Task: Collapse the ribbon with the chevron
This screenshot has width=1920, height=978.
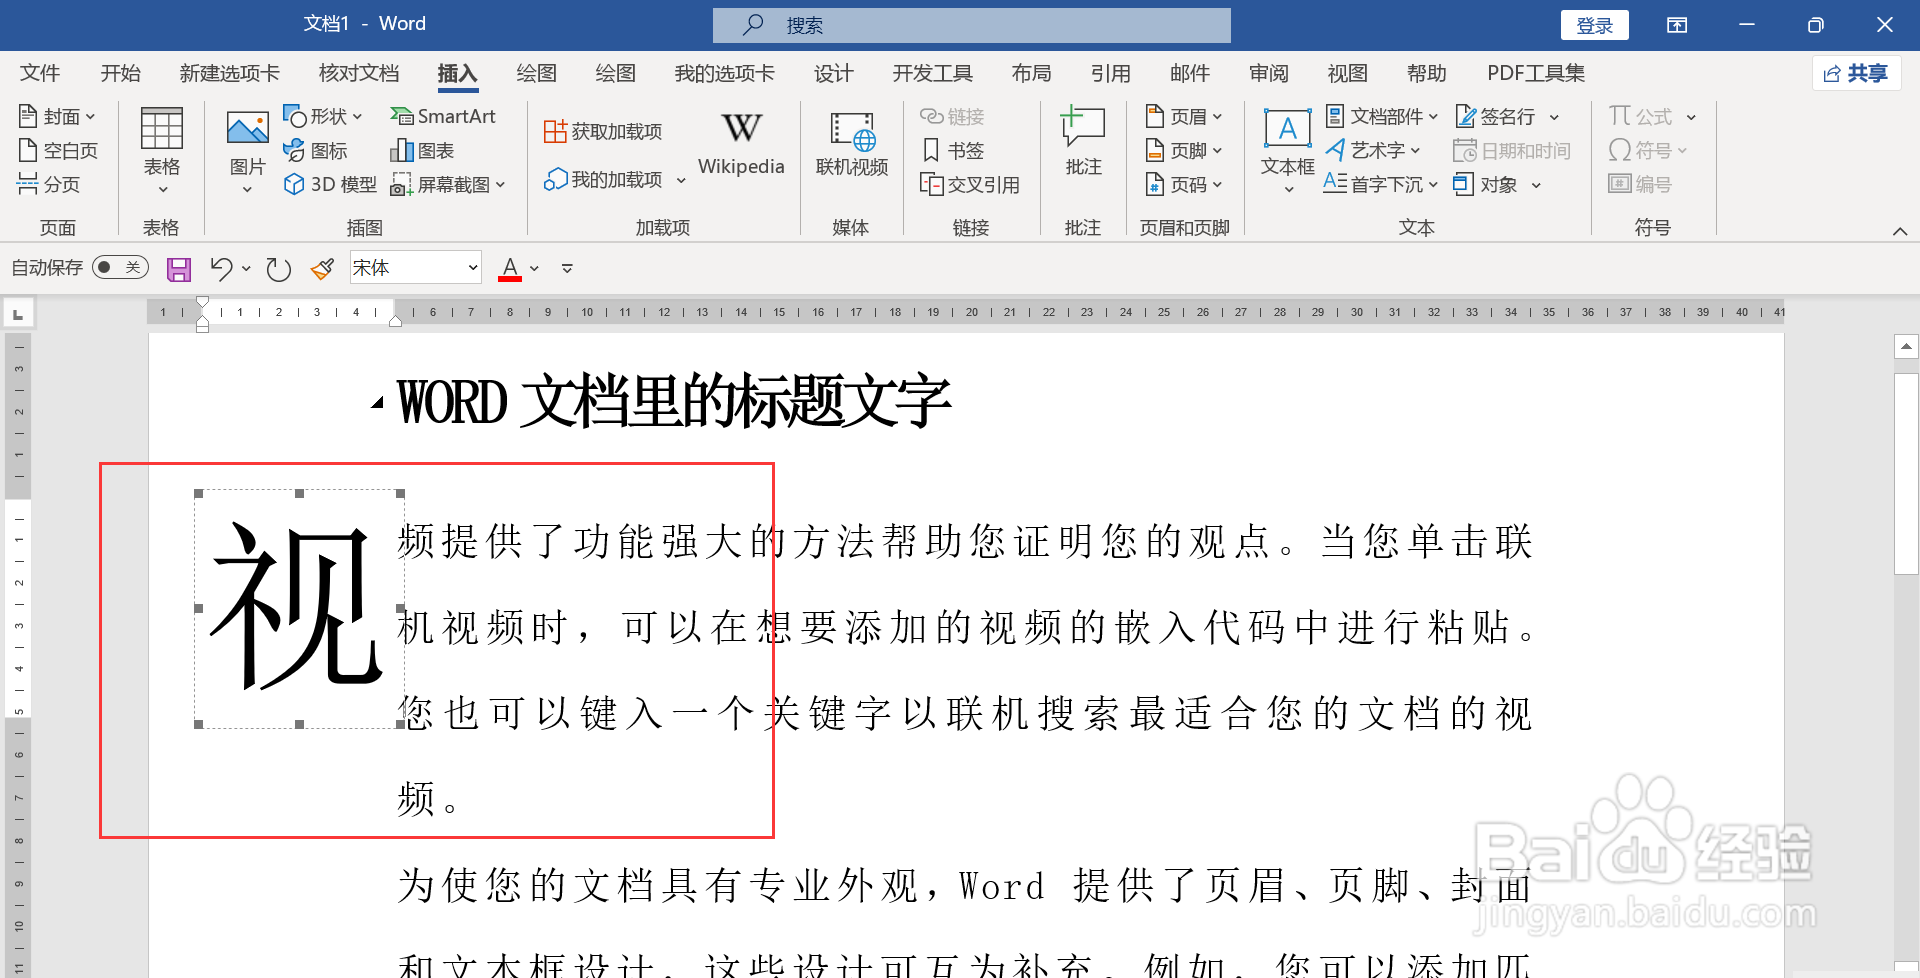Action: click(x=1900, y=231)
